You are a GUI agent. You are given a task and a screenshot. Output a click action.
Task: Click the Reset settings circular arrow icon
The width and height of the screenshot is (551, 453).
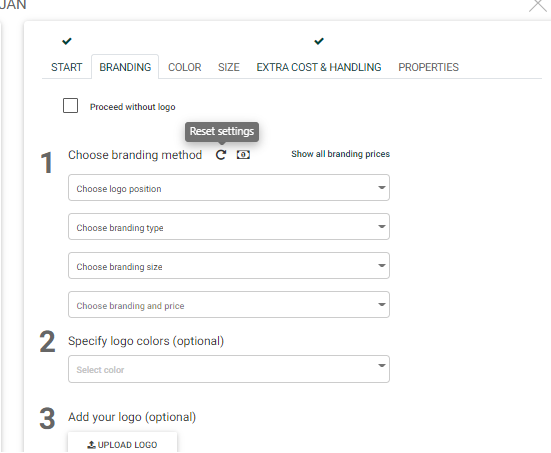pos(221,155)
